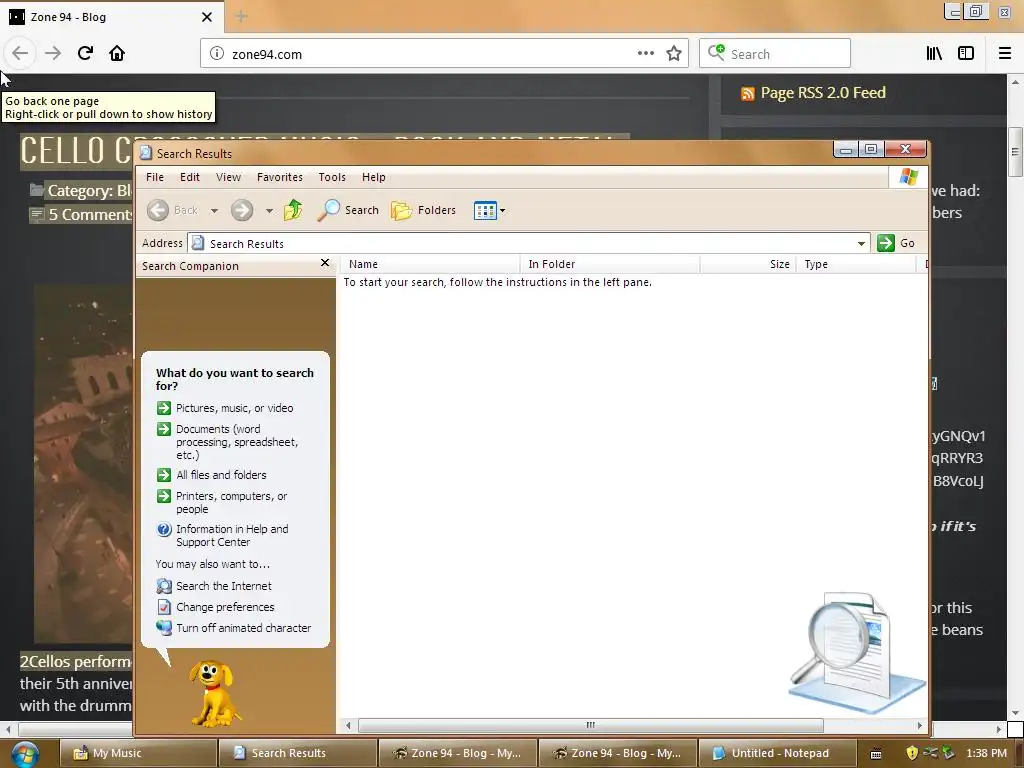Open the Help menu
This screenshot has height=768, width=1024.
374,177
